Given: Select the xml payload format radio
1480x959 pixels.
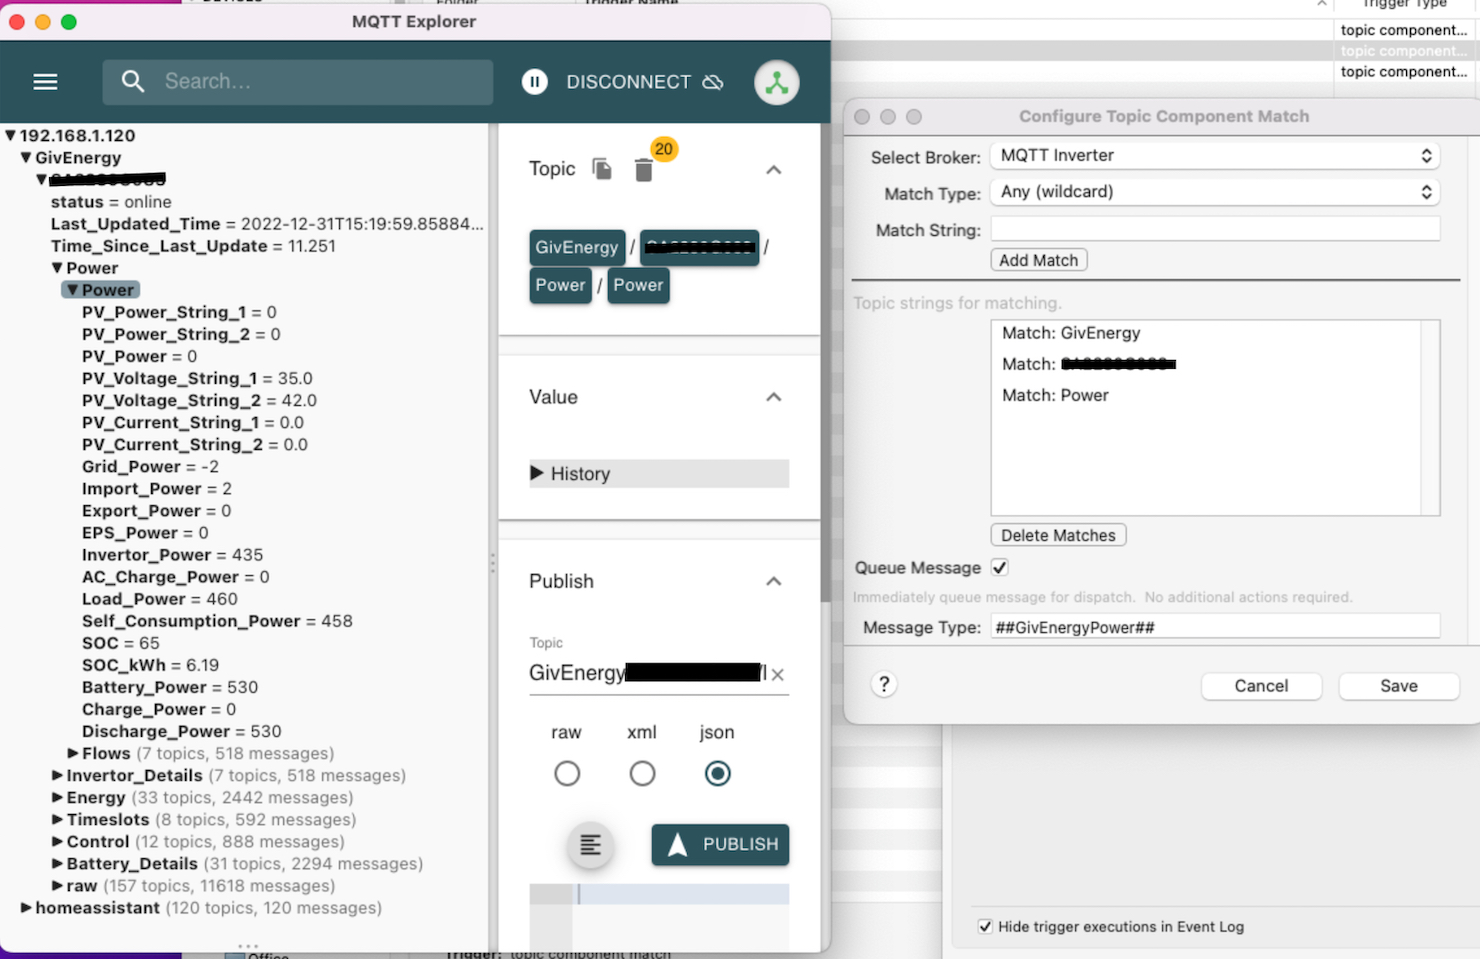Looking at the screenshot, I should [x=642, y=773].
